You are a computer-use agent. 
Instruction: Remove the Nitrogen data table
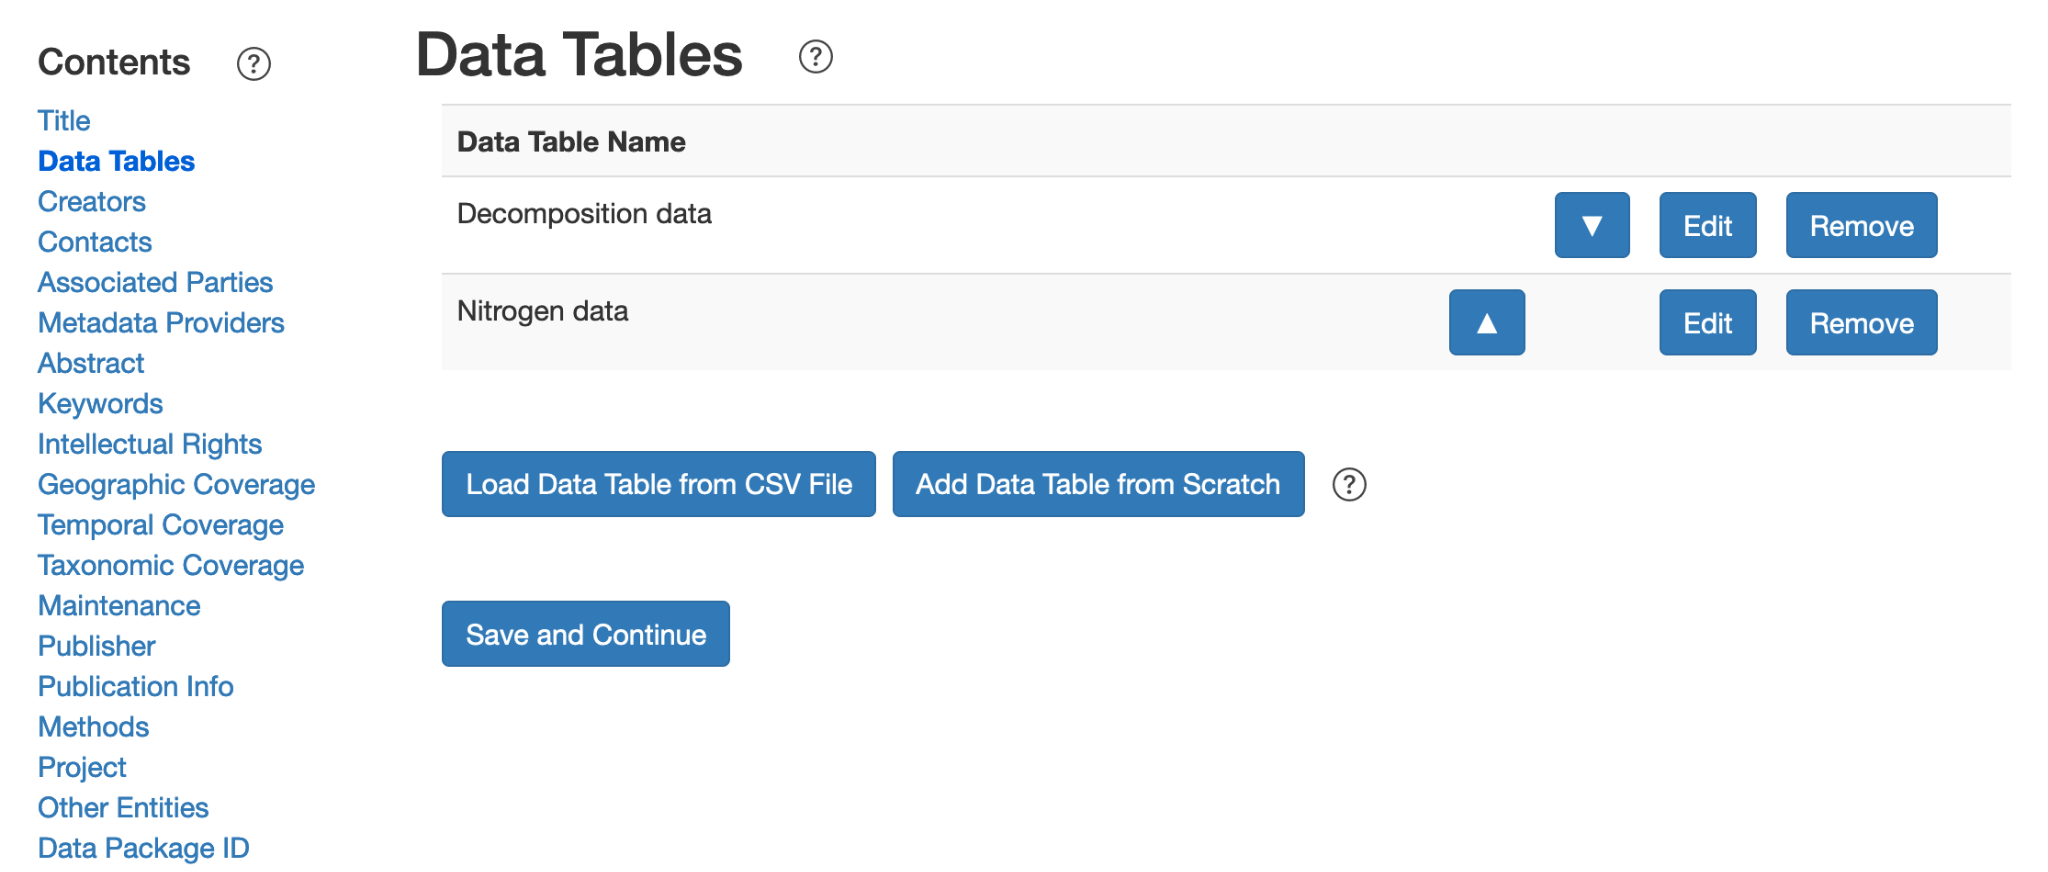coord(1862,322)
